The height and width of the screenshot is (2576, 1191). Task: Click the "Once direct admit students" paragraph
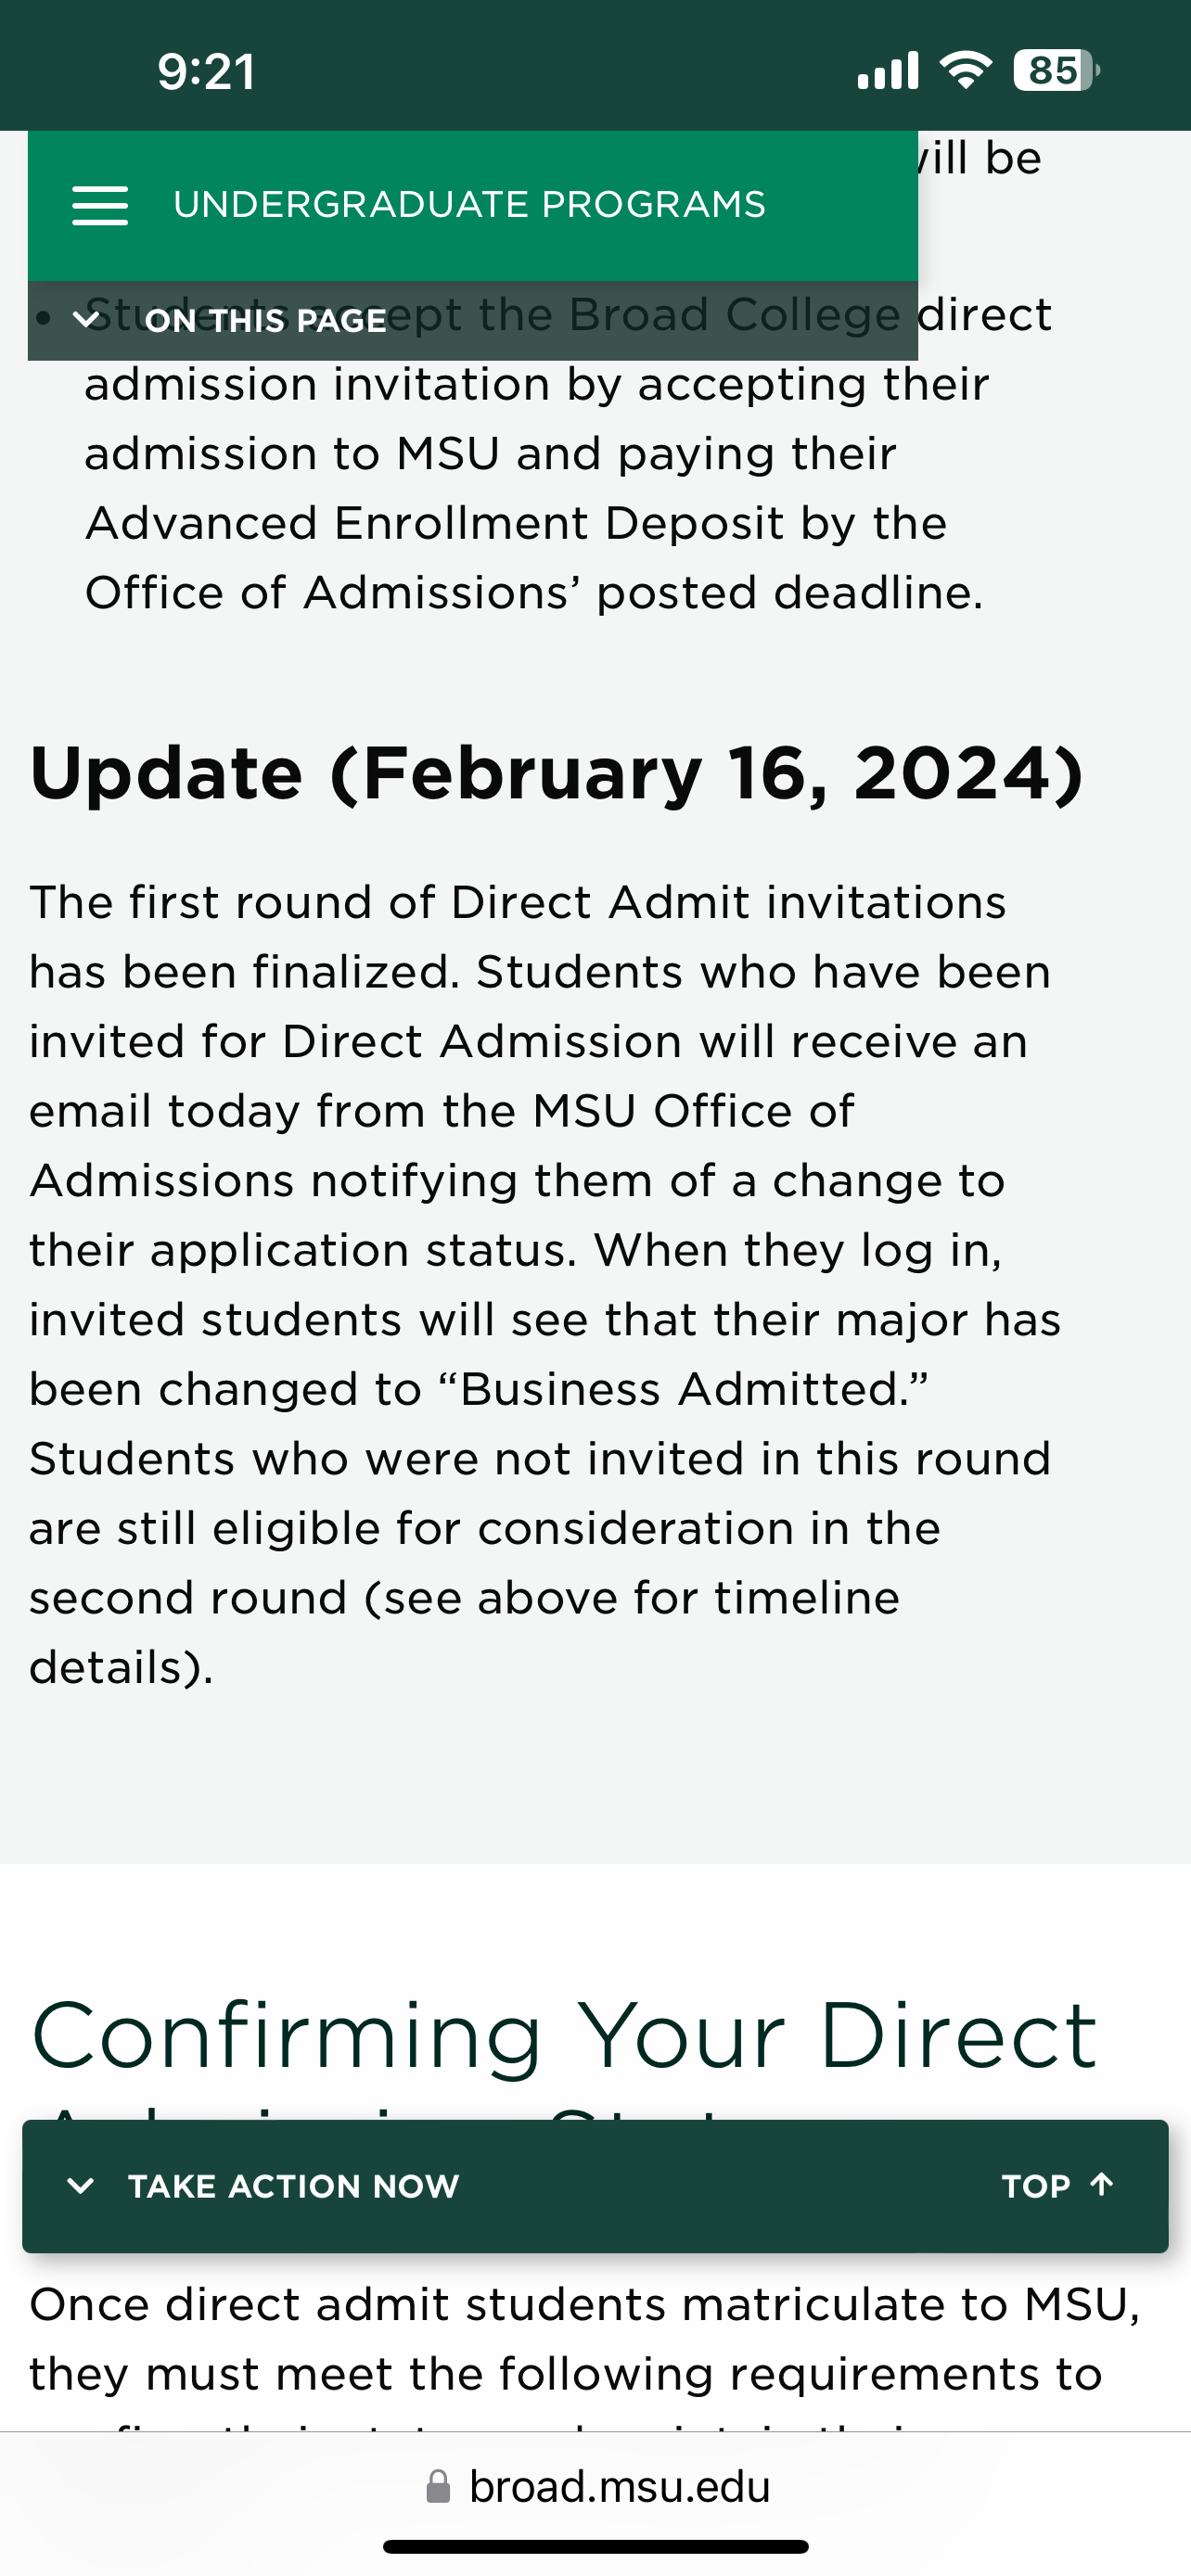coord(585,2305)
